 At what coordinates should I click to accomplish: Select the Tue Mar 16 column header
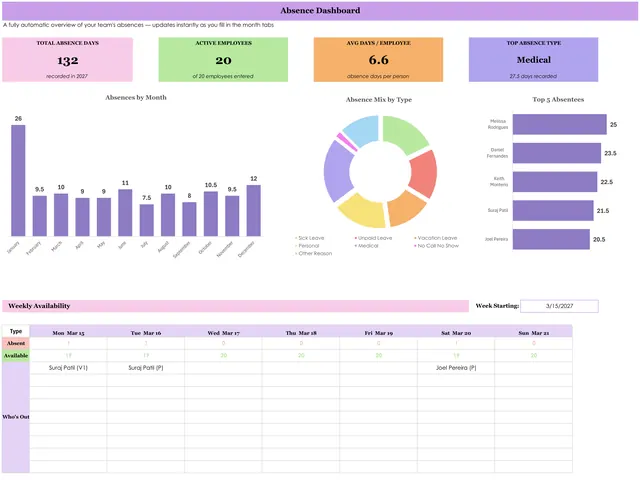(x=146, y=333)
